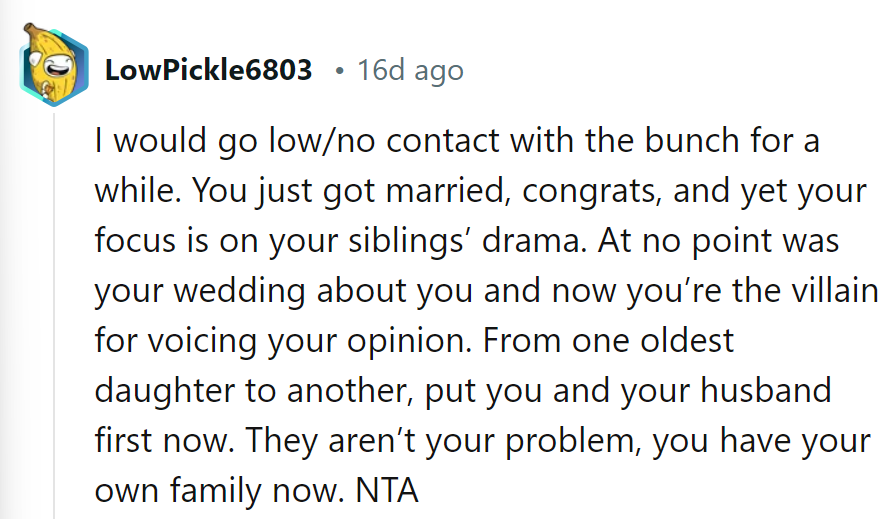
Task: Click the words "own family" in last line
Action: coord(183,491)
